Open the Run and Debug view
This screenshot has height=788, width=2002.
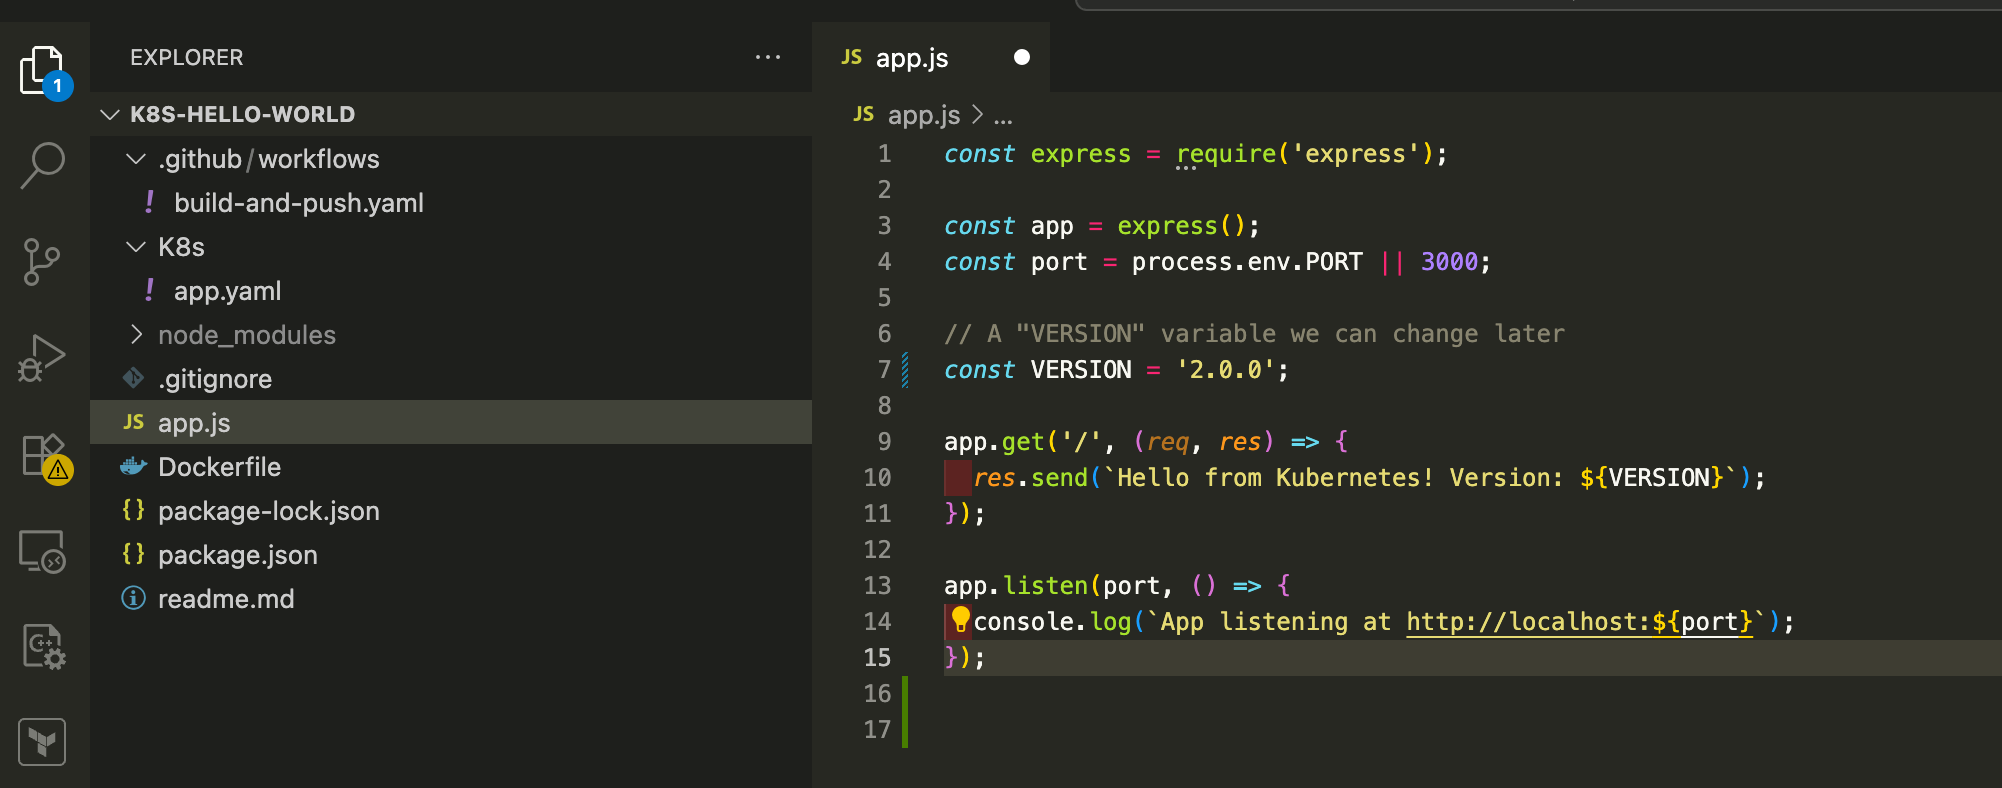(42, 358)
